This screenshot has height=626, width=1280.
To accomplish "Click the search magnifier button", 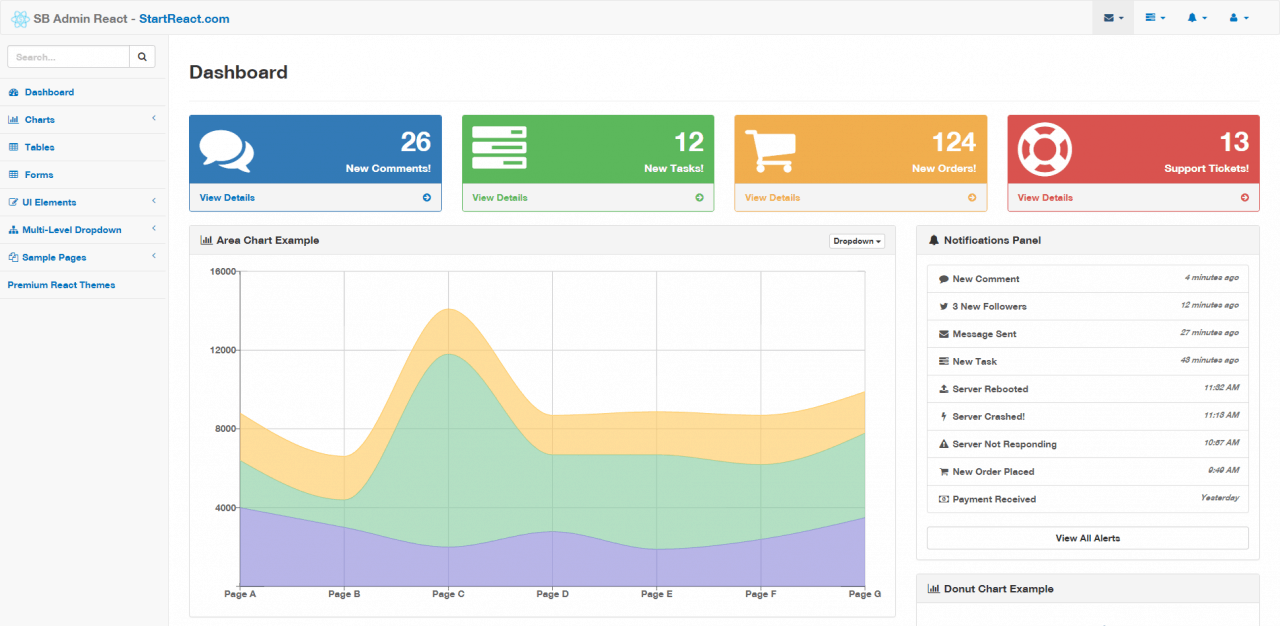I will (142, 57).
